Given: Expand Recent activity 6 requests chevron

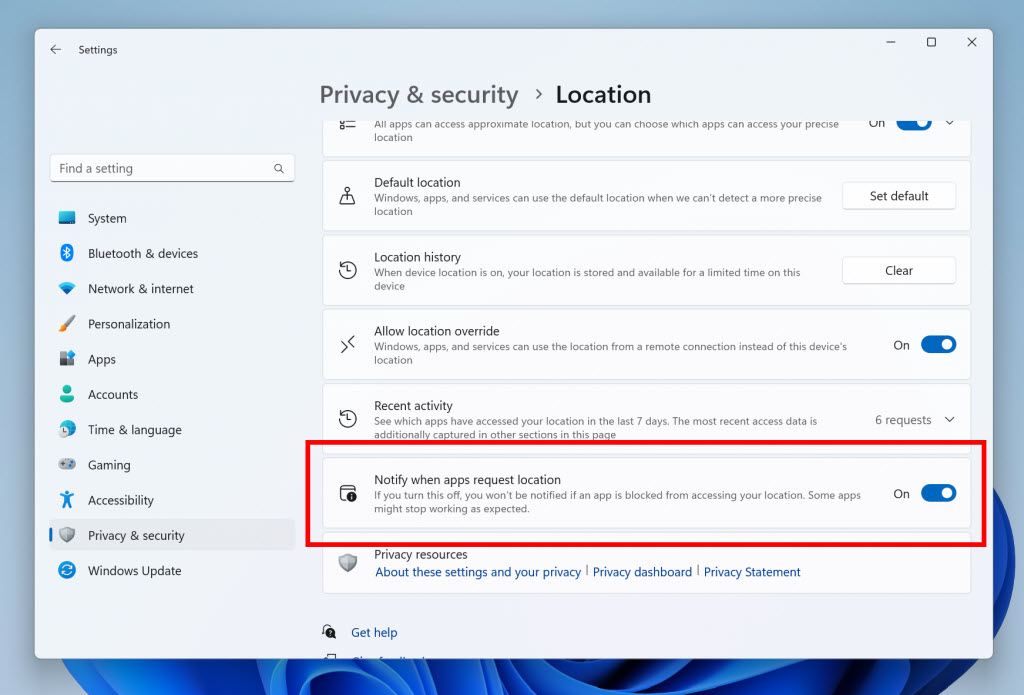Looking at the screenshot, I should 950,420.
